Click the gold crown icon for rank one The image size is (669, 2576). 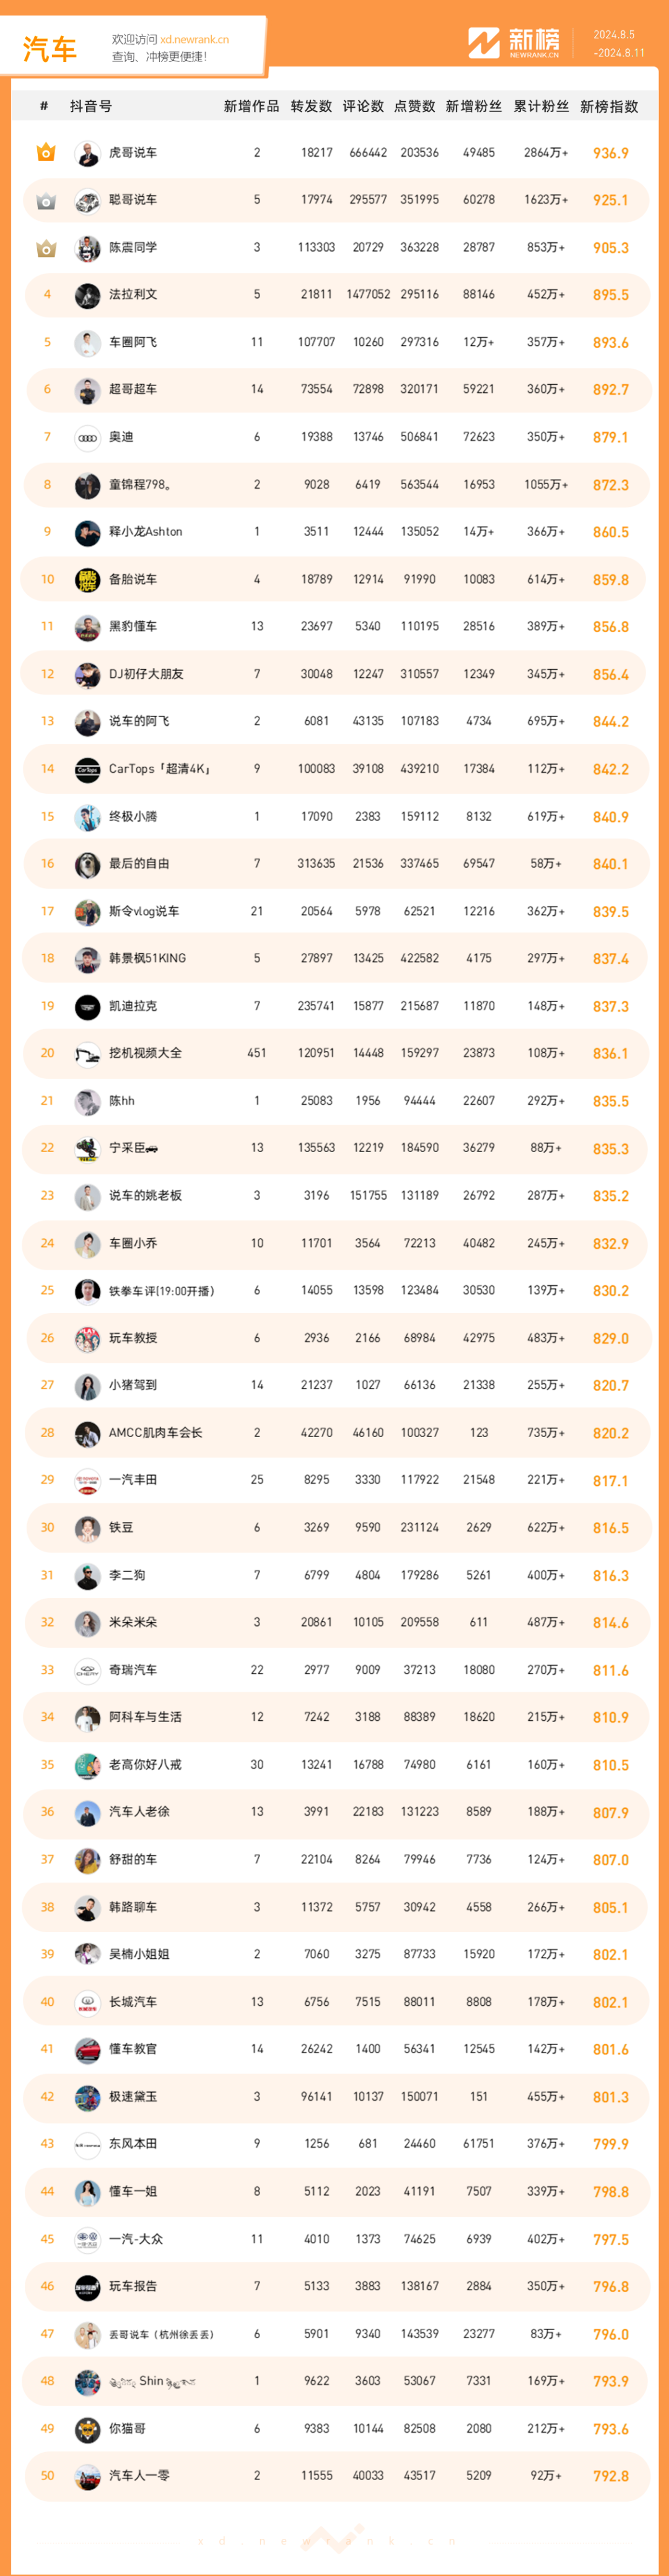[x=46, y=153]
